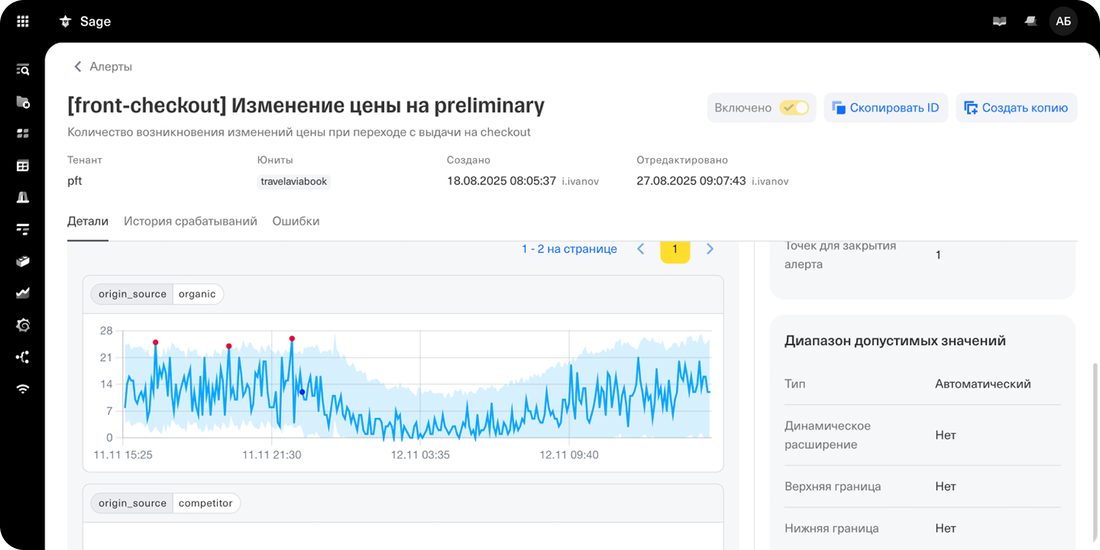Go to previous page chevron
The width and height of the screenshot is (1100, 550).
pyautogui.click(x=641, y=249)
